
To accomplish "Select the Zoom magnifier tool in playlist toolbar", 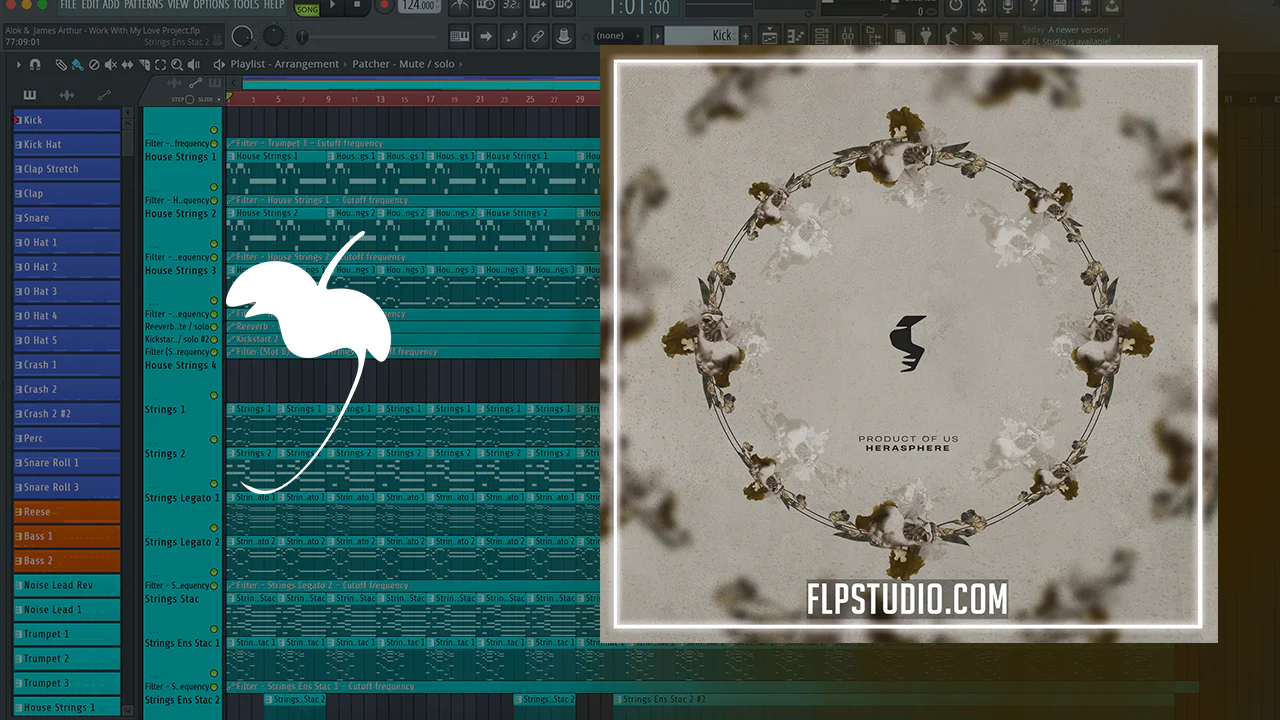I will click(x=179, y=64).
